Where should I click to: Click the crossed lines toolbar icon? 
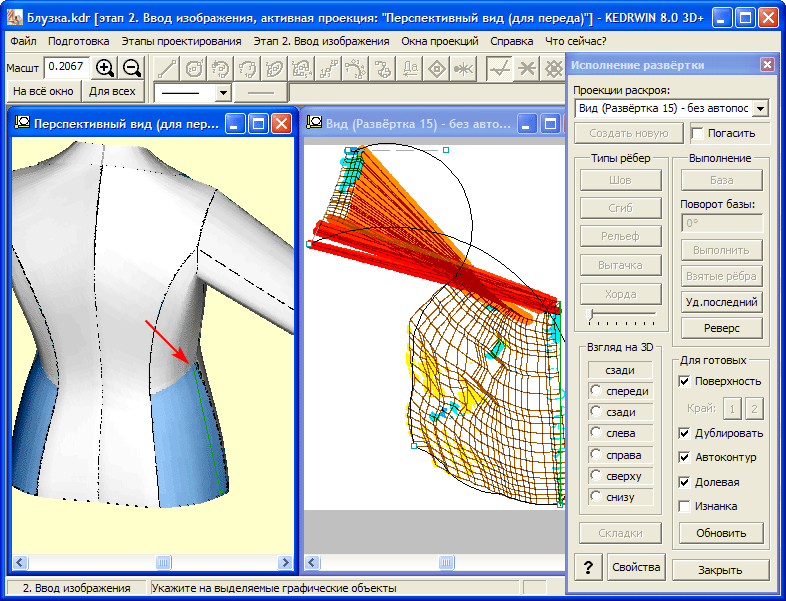527,68
